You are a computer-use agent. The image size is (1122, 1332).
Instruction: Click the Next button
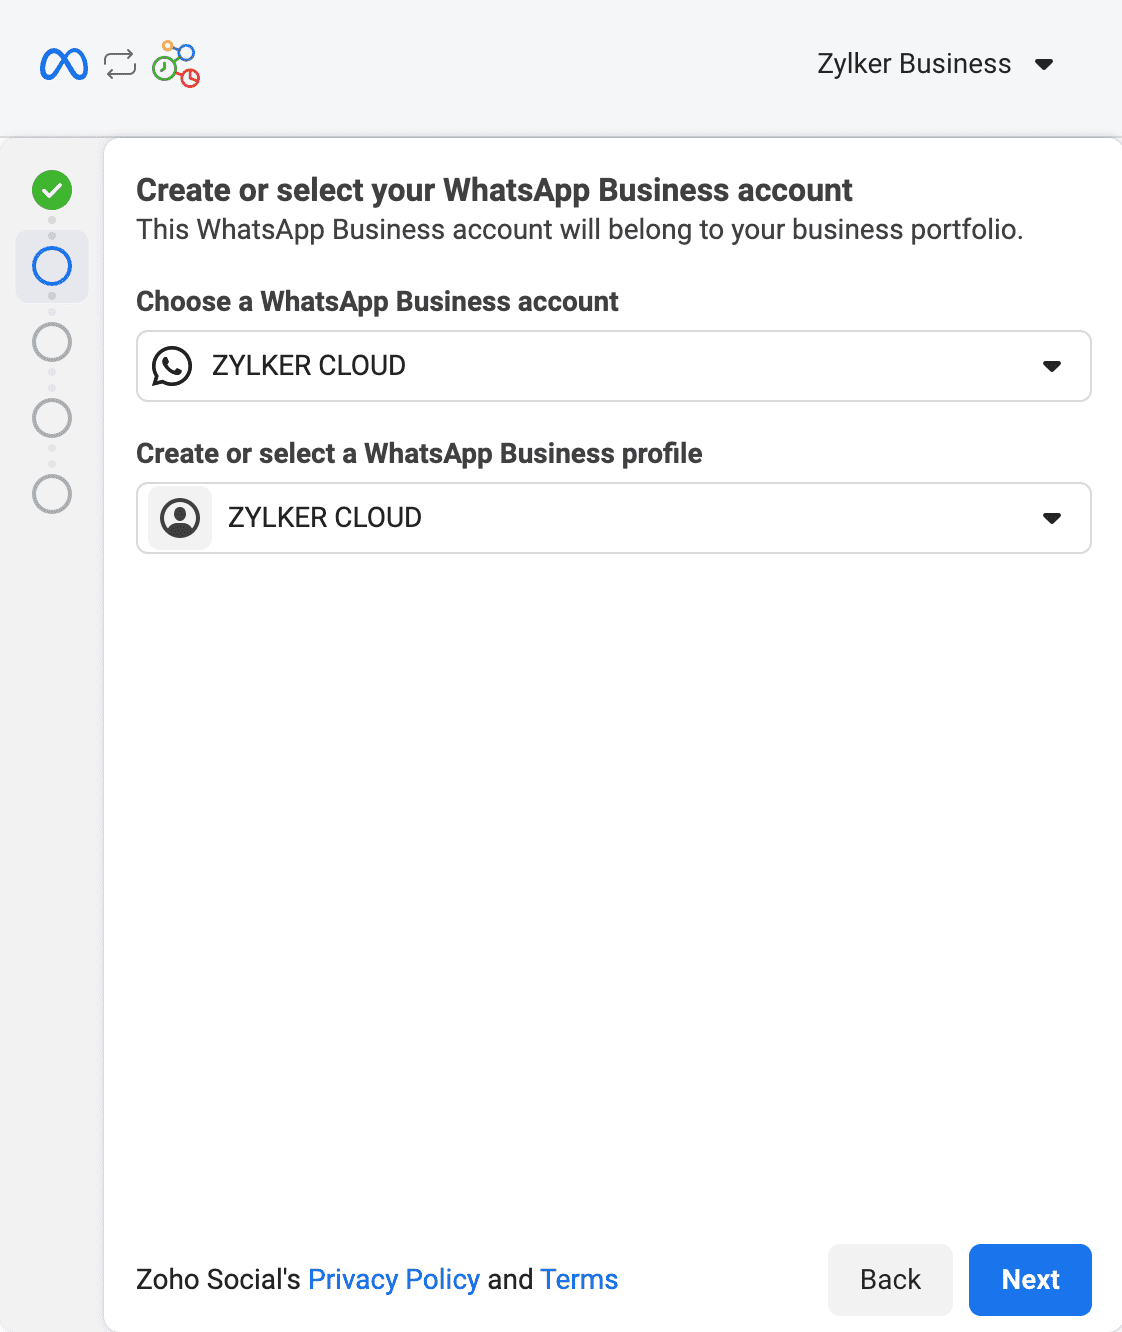click(1029, 1279)
